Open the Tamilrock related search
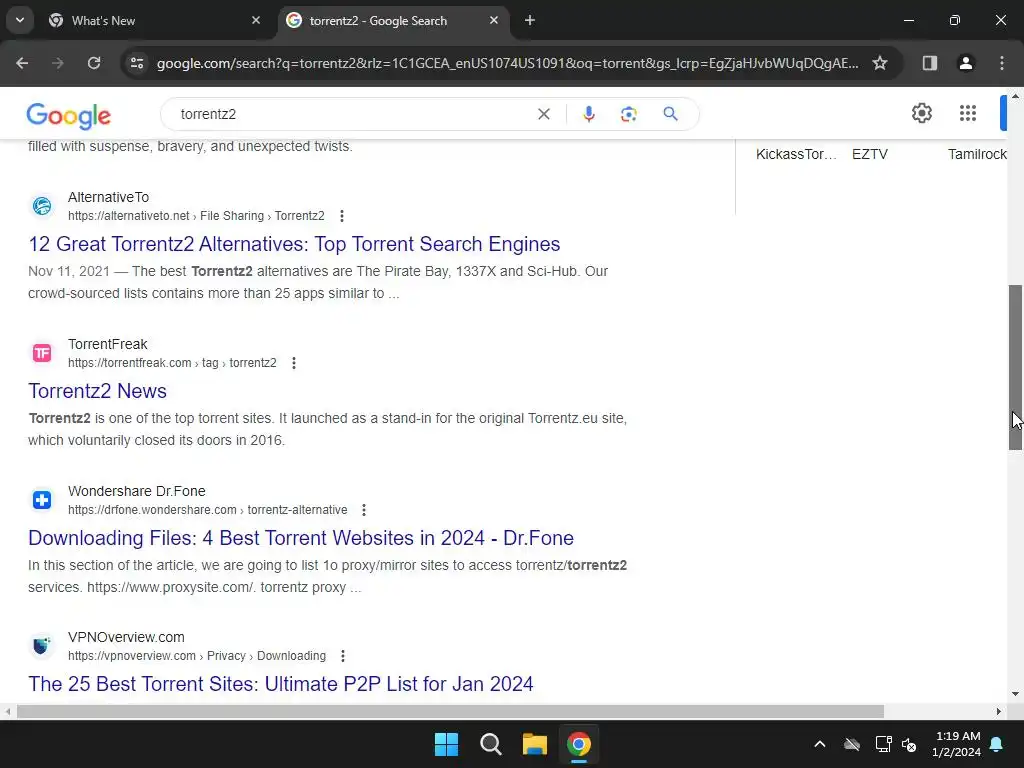Screen dimensions: 1024x768 (x=977, y=154)
